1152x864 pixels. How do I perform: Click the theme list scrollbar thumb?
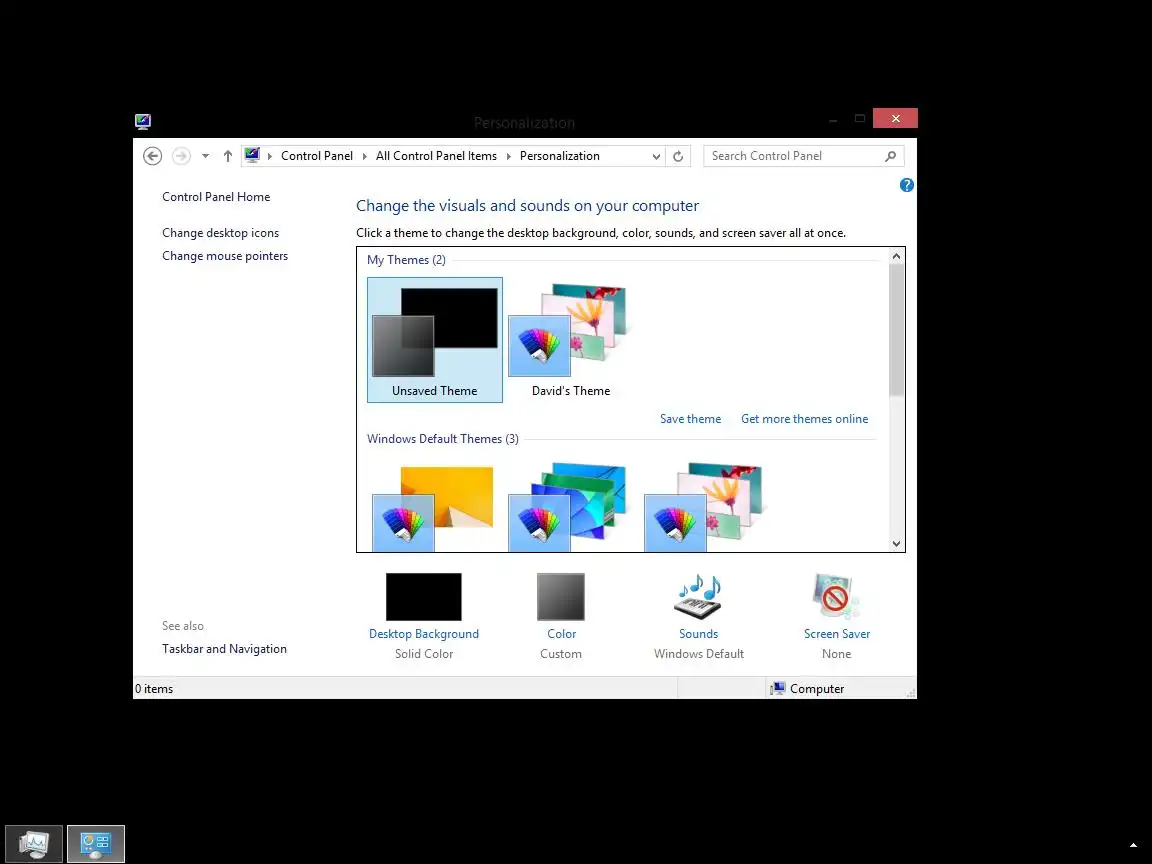click(x=896, y=329)
